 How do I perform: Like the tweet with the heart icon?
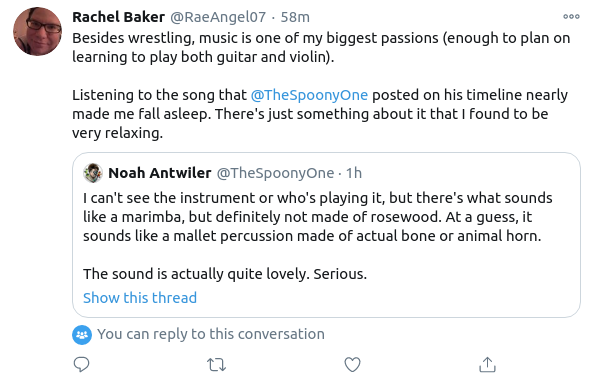pyautogui.click(x=352, y=364)
